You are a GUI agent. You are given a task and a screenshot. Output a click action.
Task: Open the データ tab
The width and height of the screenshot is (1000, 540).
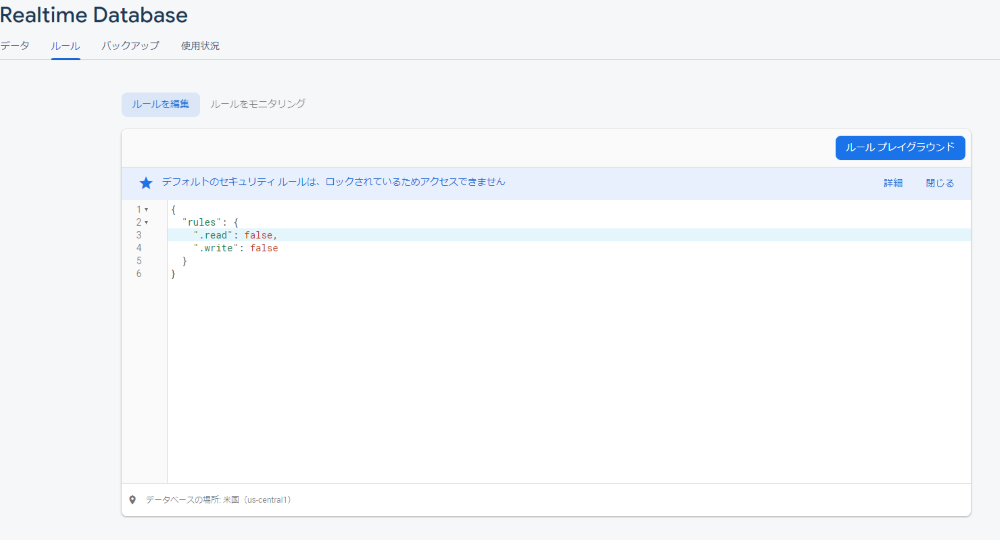click(15, 46)
